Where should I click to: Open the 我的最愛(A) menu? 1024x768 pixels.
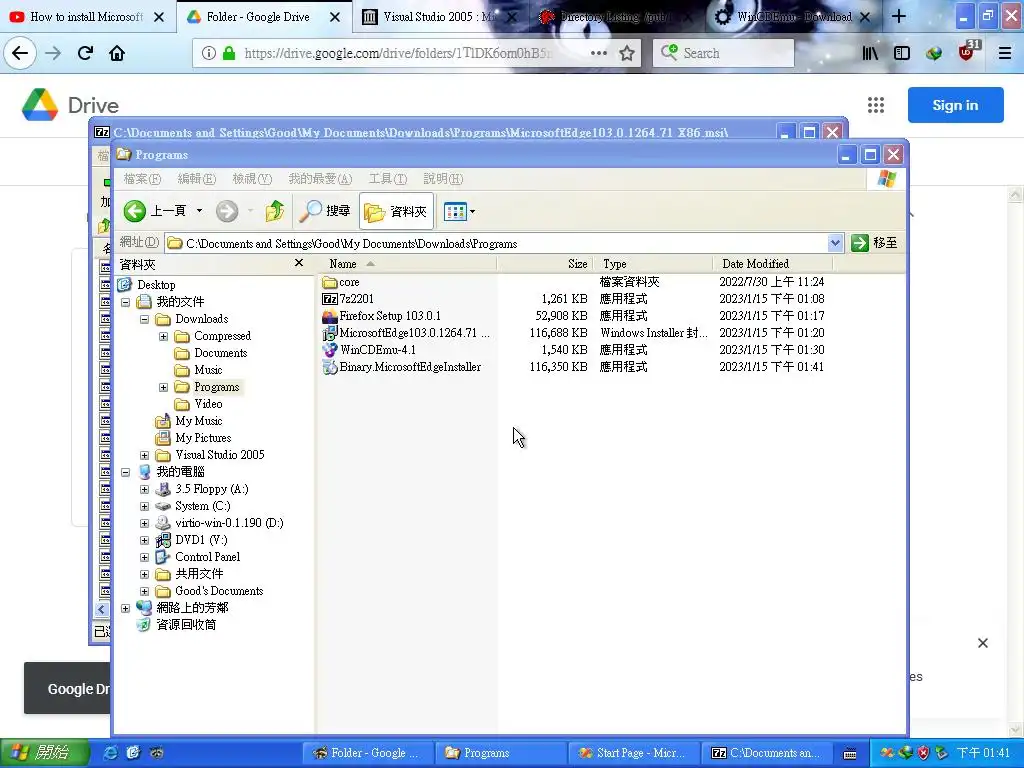click(x=320, y=179)
